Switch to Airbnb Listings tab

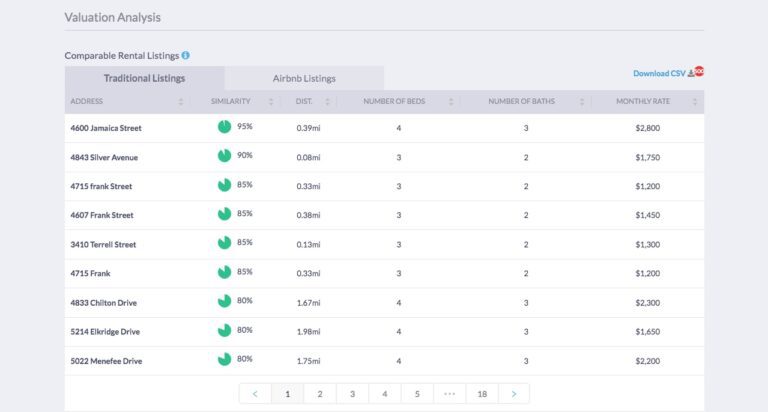pos(304,78)
